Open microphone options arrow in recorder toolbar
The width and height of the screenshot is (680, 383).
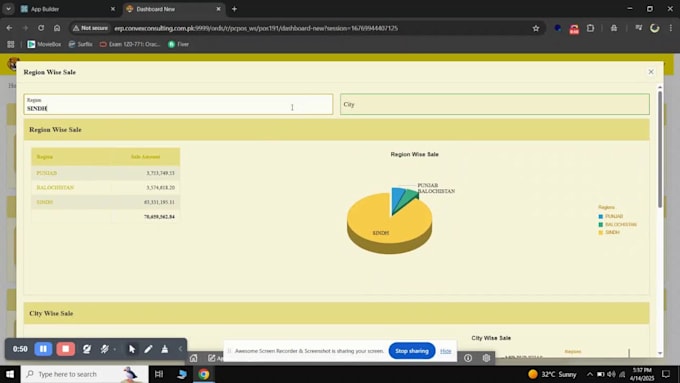[114, 349]
